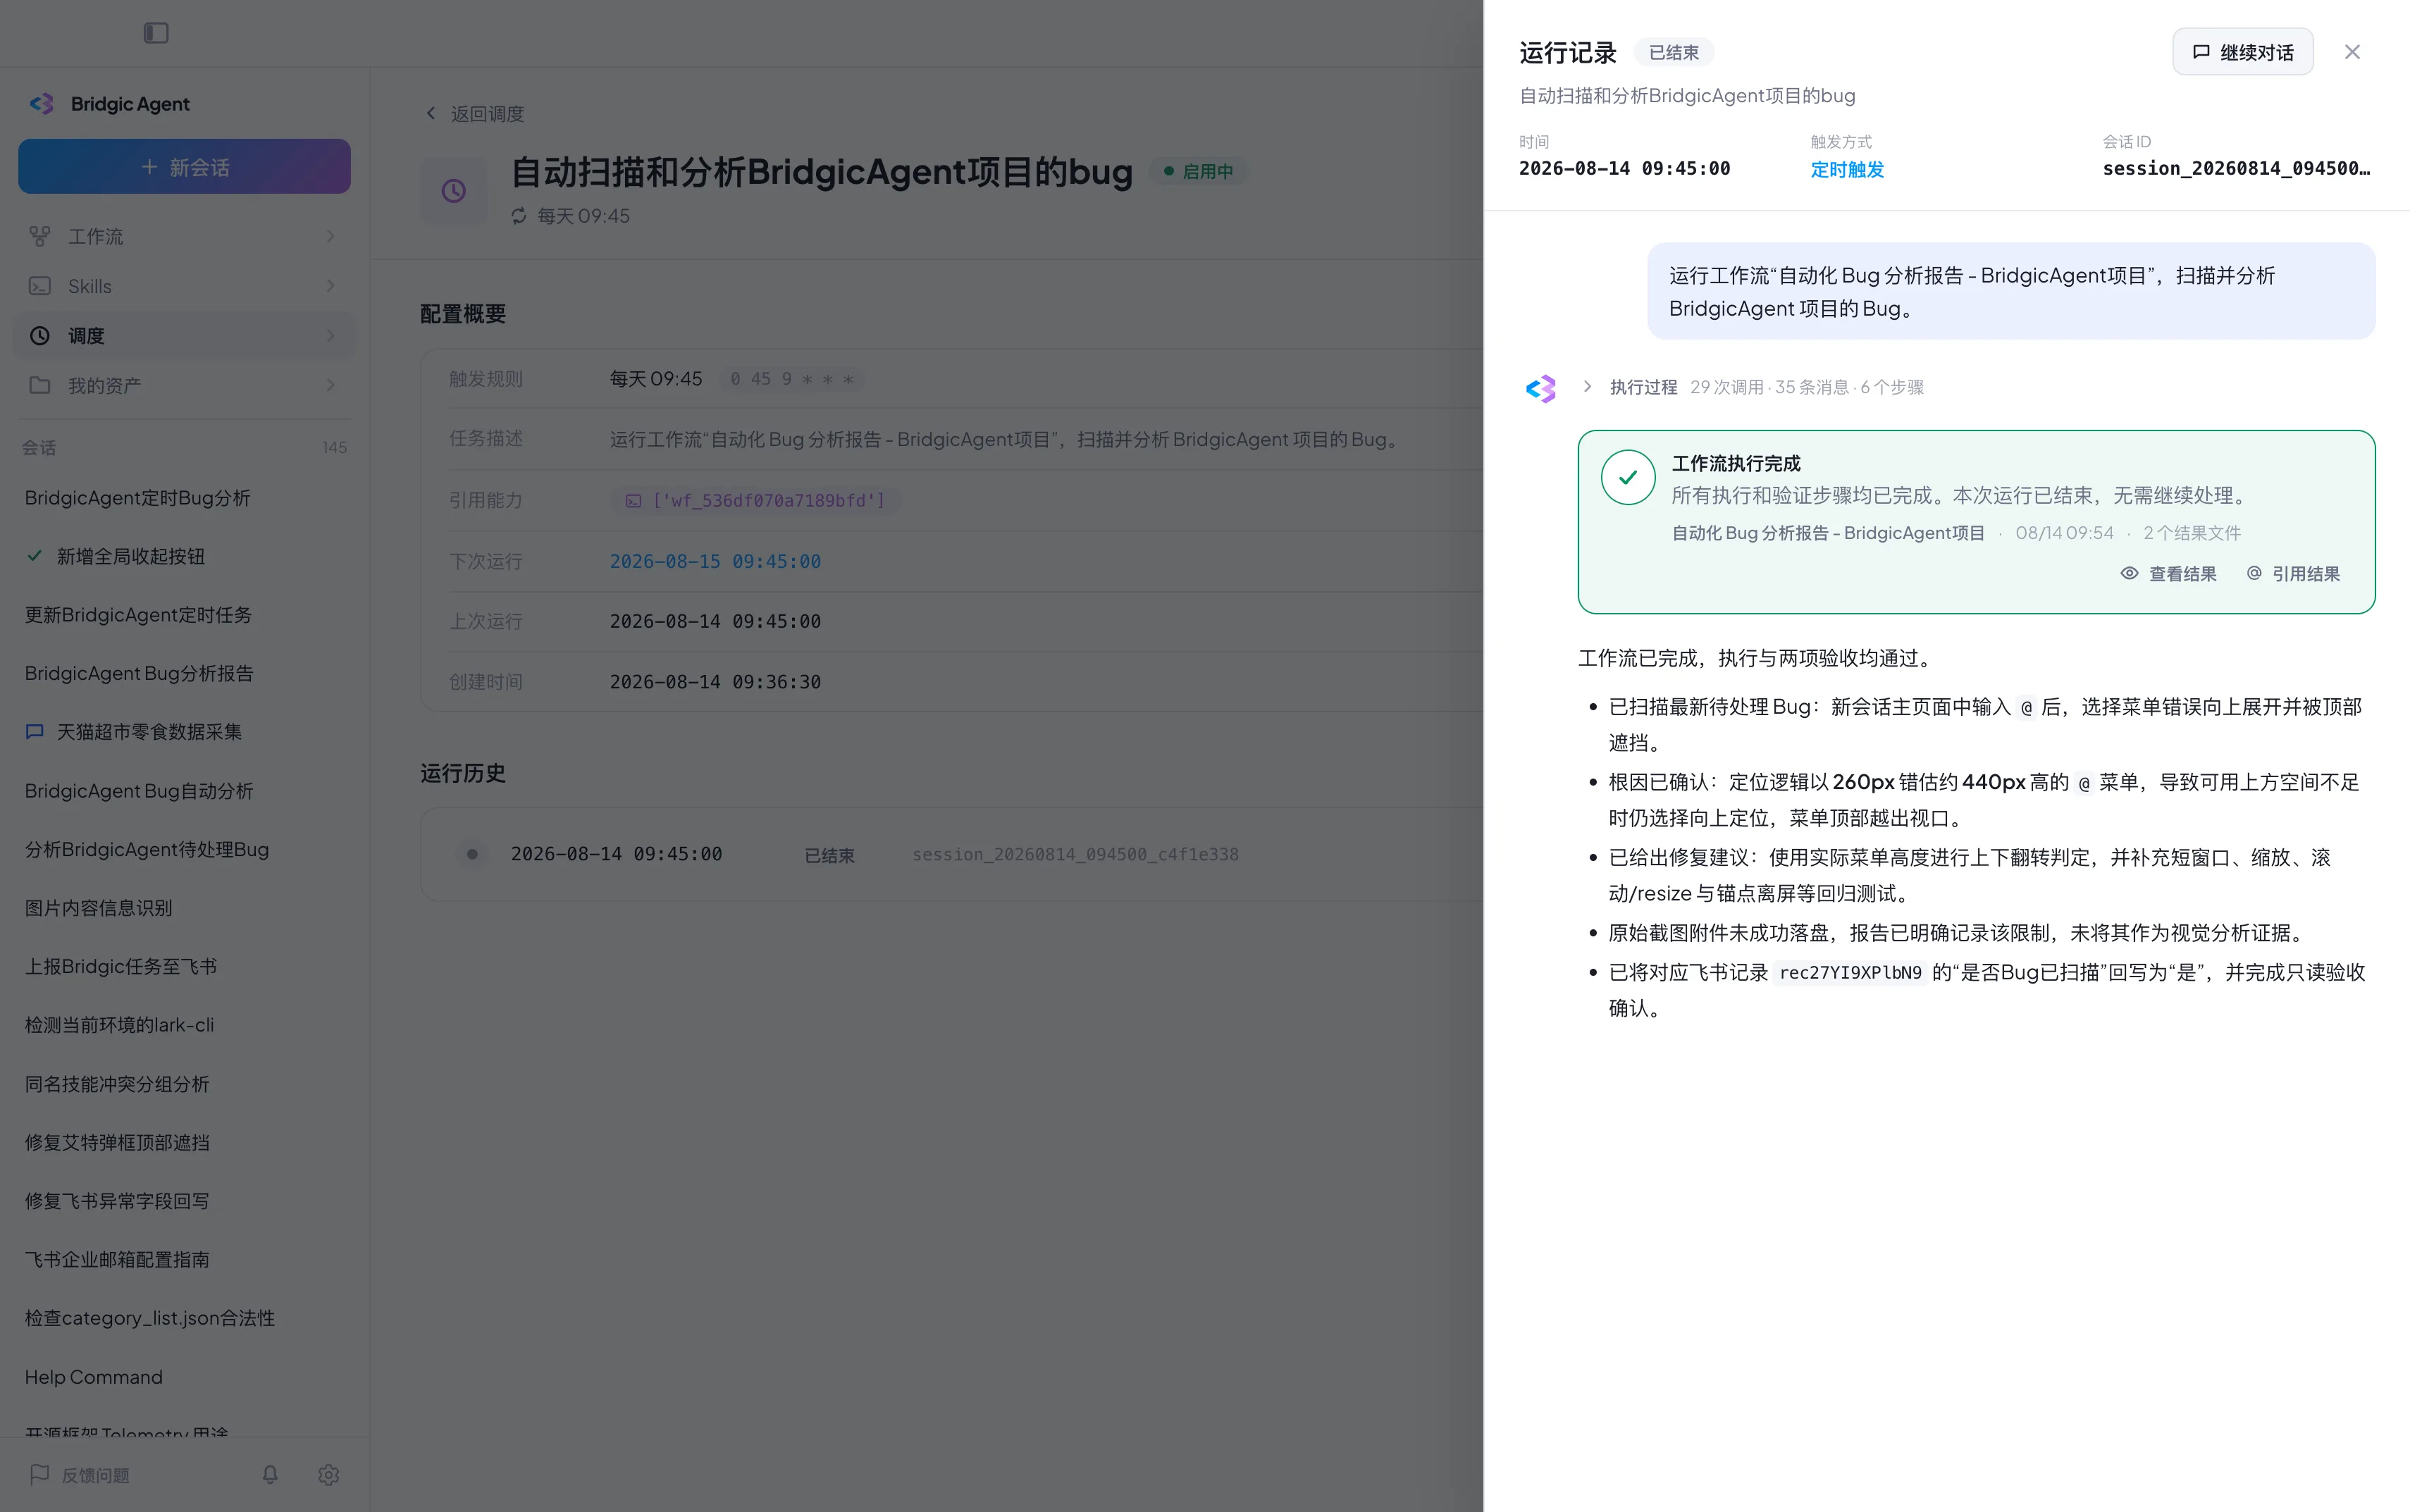This screenshot has width=2410, height=1512.
Task: Click the checkmark icon beside 新增全局收起按钮
Action: pyautogui.click(x=34, y=555)
